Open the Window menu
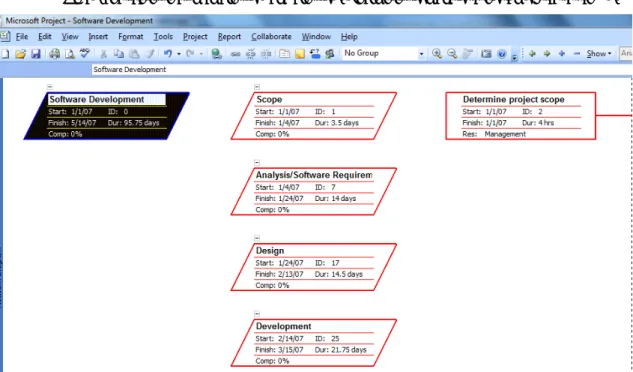Image resolution: width=633 pixels, height=372 pixels. [x=316, y=37]
